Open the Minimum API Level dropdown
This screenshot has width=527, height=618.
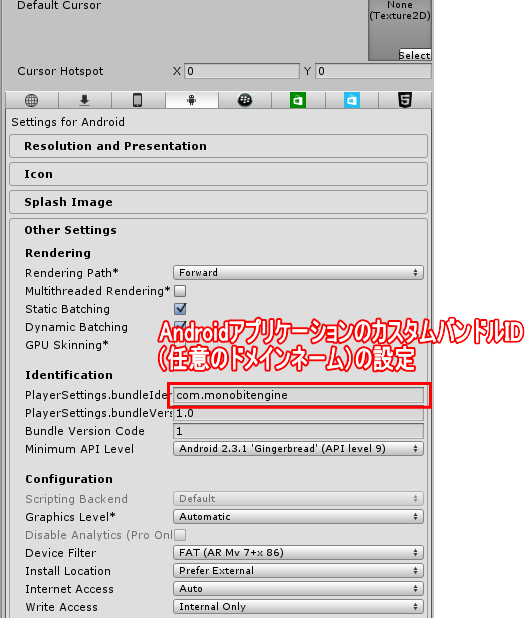coord(298,449)
